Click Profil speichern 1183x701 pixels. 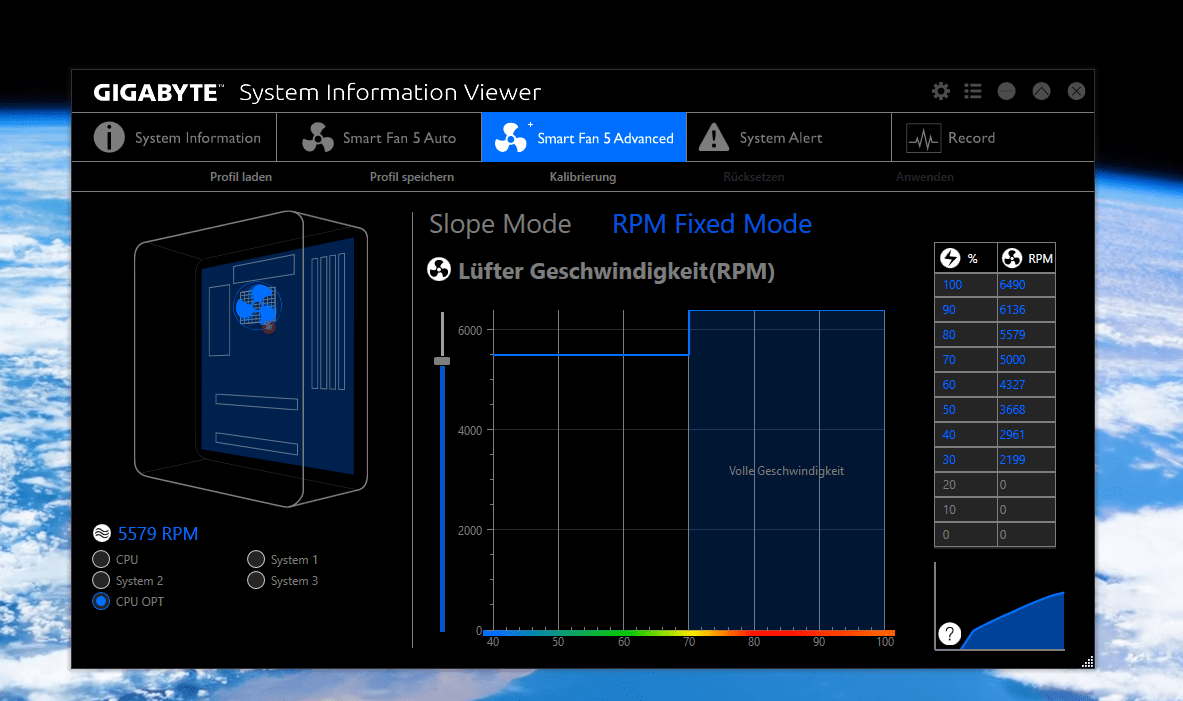coord(412,177)
